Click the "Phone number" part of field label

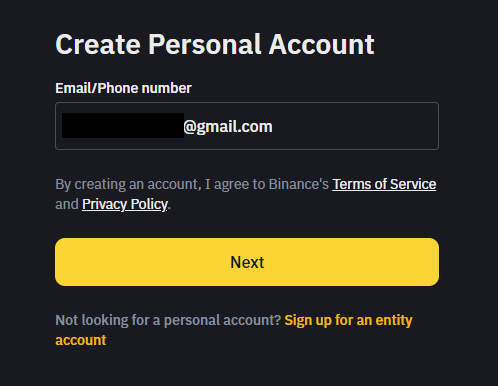tap(145, 88)
